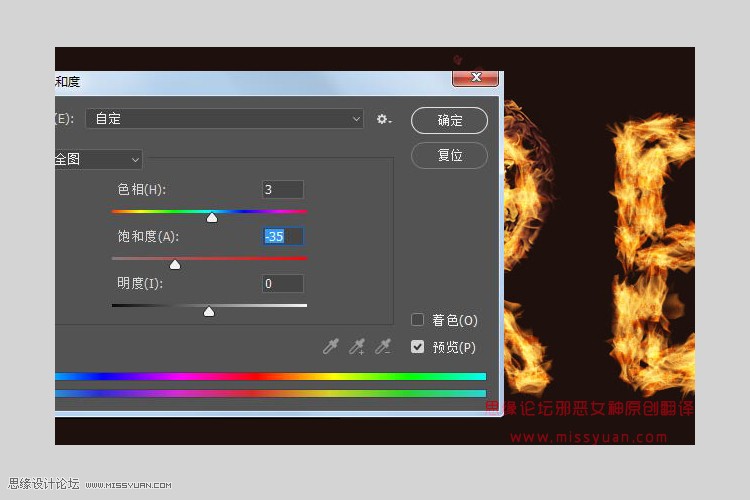
Task: Click the 复位 reset button
Action: pyautogui.click(x=449, y=156)
